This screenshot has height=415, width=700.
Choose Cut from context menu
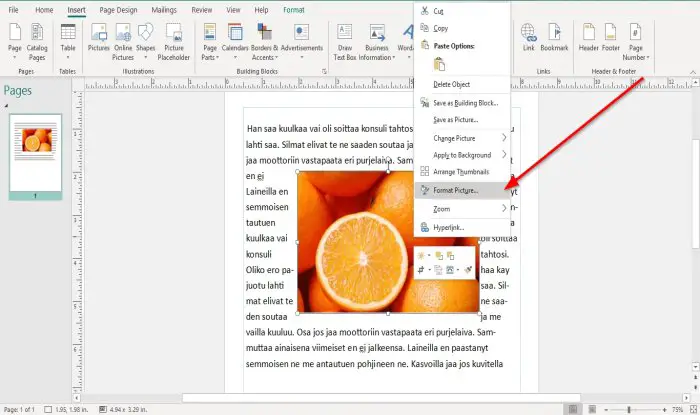tap(462, 11)
